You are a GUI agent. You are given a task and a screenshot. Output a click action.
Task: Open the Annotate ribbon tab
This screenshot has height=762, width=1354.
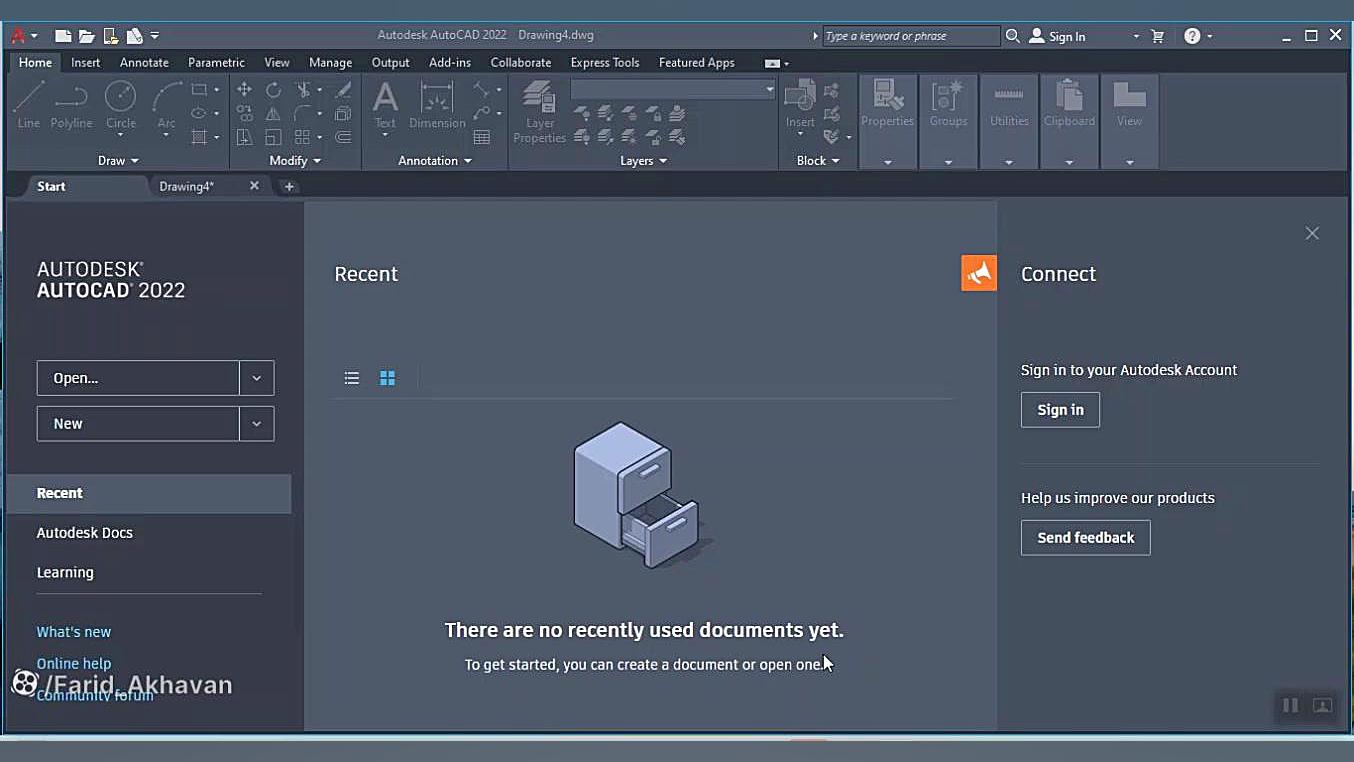(144, 62)
